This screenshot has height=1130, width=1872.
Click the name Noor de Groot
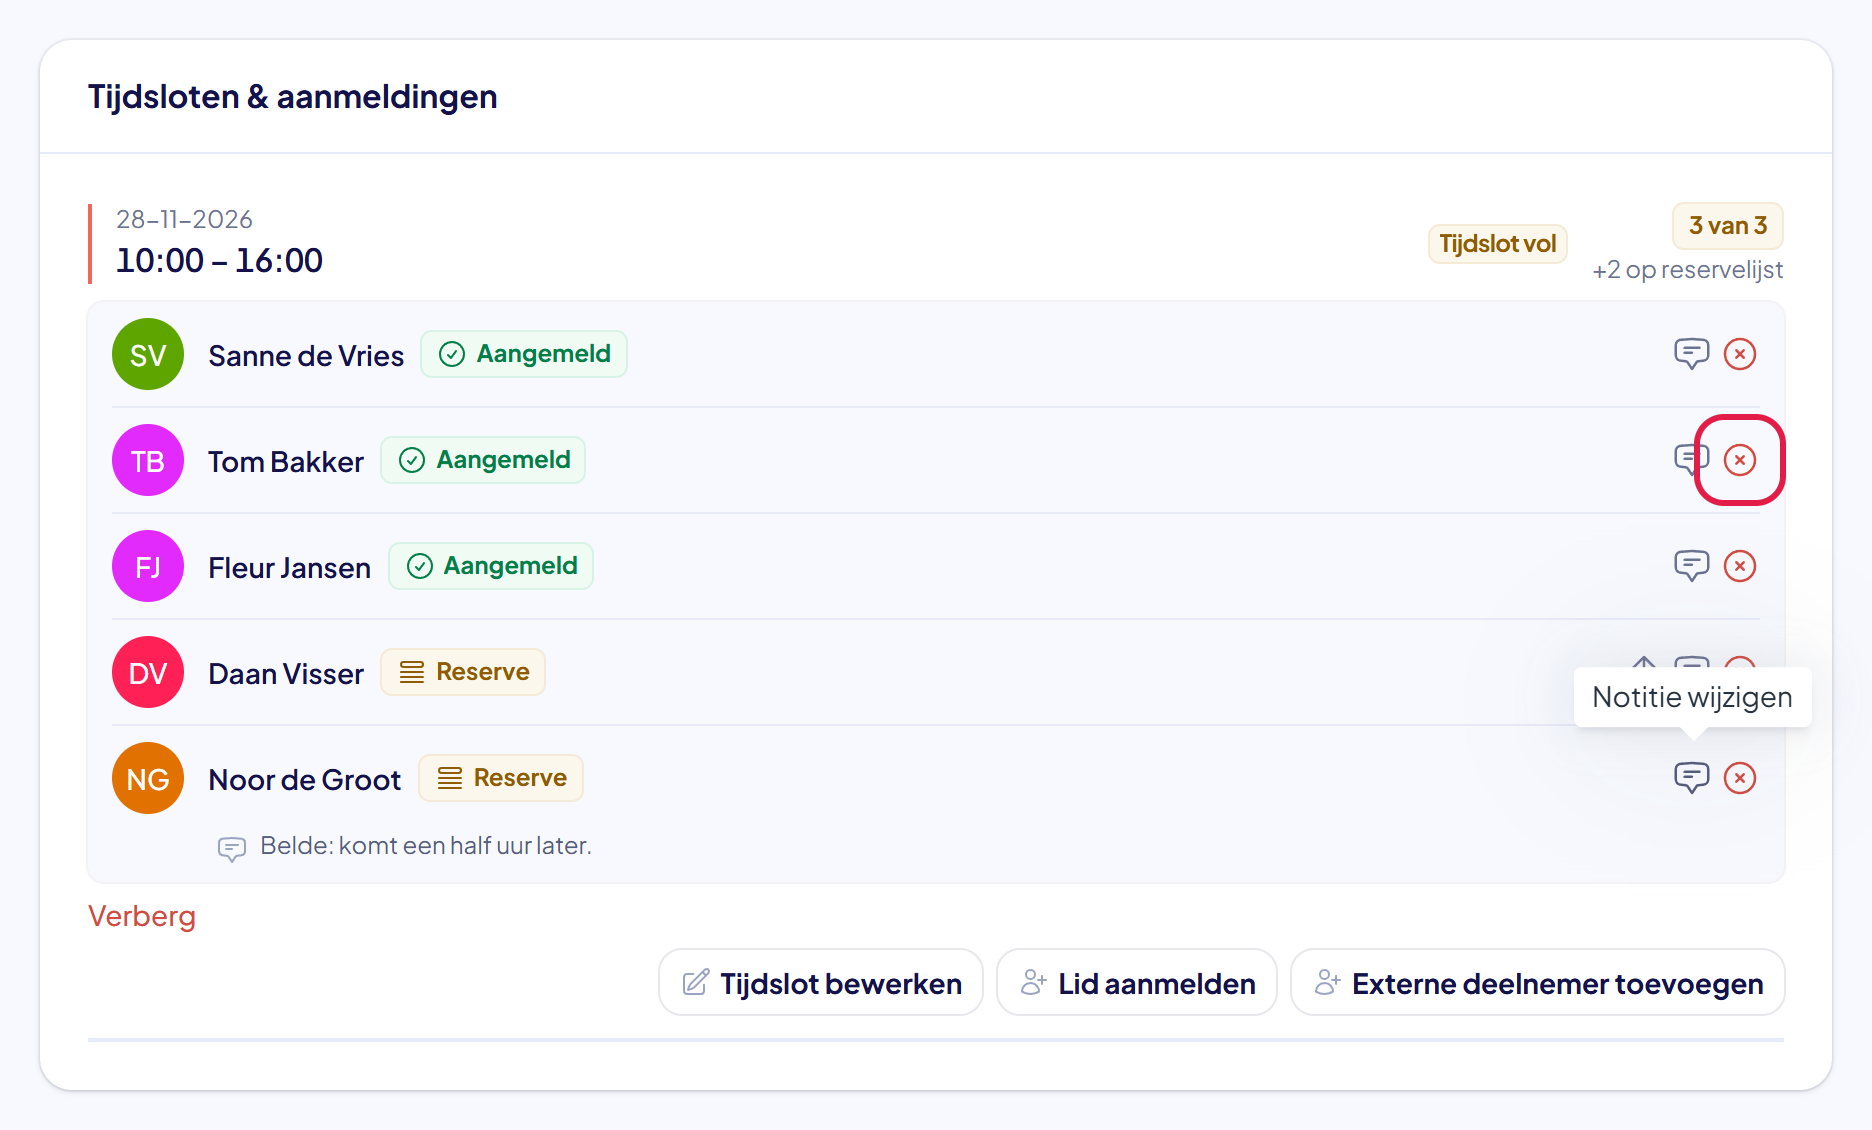click(x=304, y=780)
